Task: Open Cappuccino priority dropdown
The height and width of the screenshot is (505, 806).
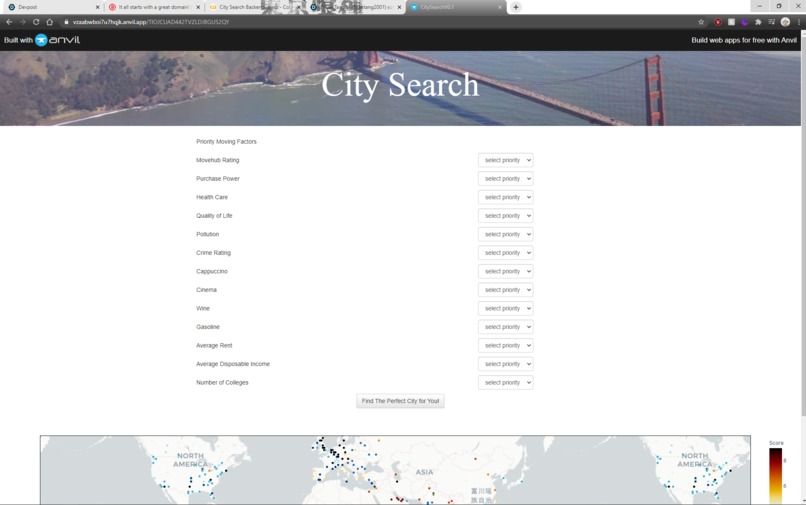Action: [x=505, y=272]
